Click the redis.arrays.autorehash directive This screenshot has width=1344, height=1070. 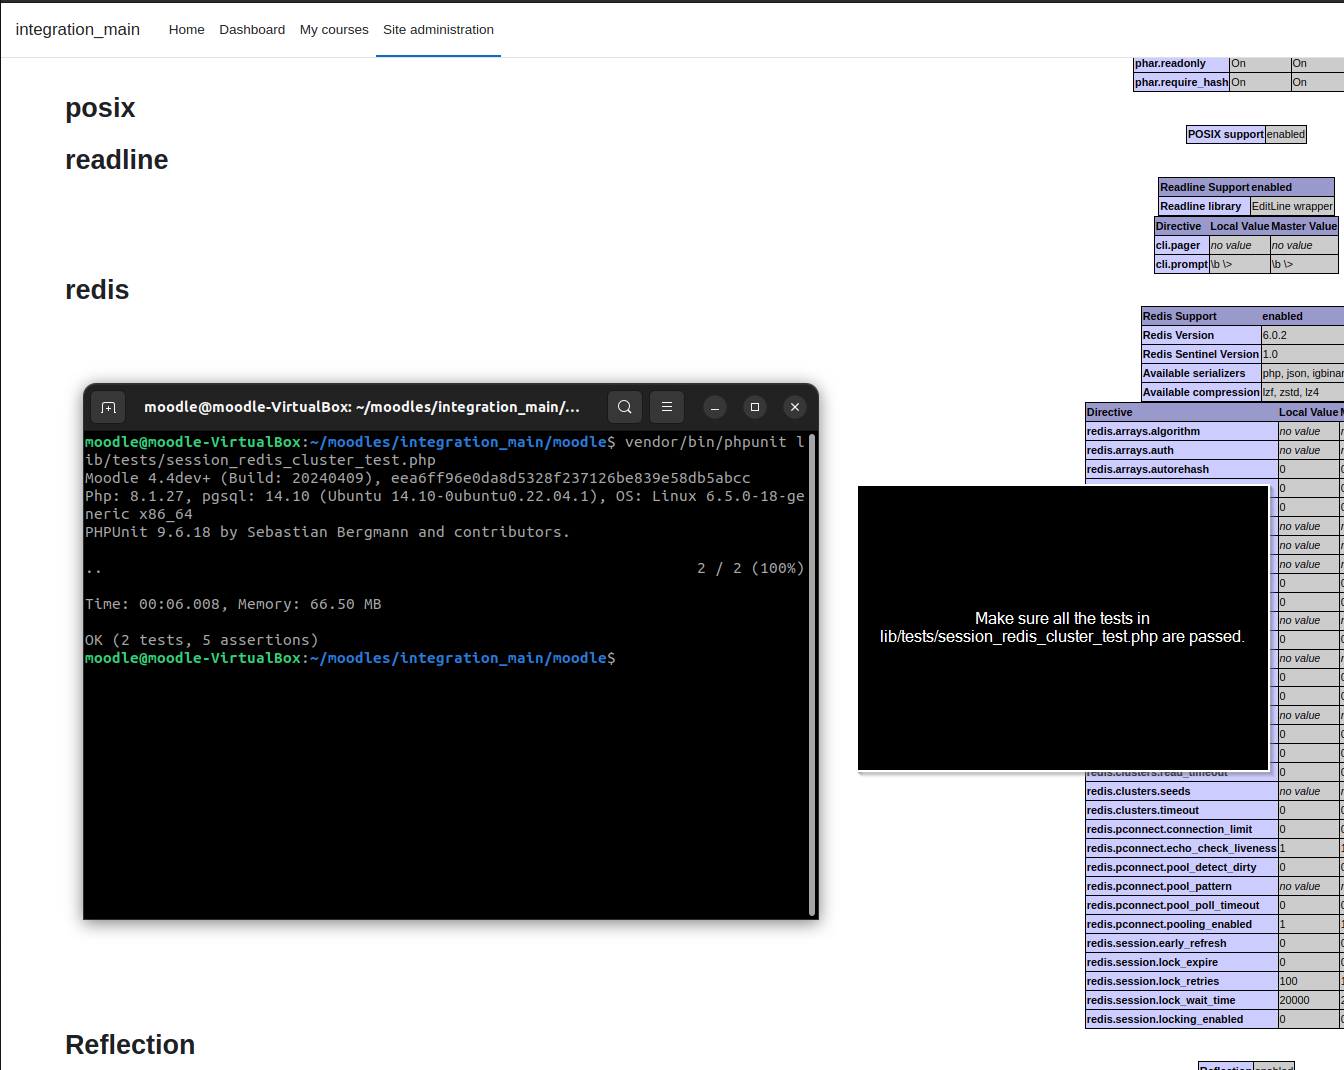(1182, 469)
